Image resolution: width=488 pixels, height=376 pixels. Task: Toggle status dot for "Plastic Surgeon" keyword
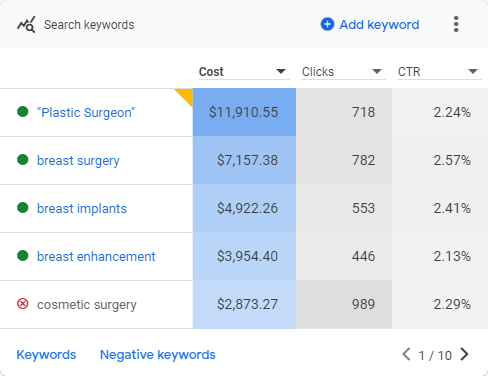[23, 112]
